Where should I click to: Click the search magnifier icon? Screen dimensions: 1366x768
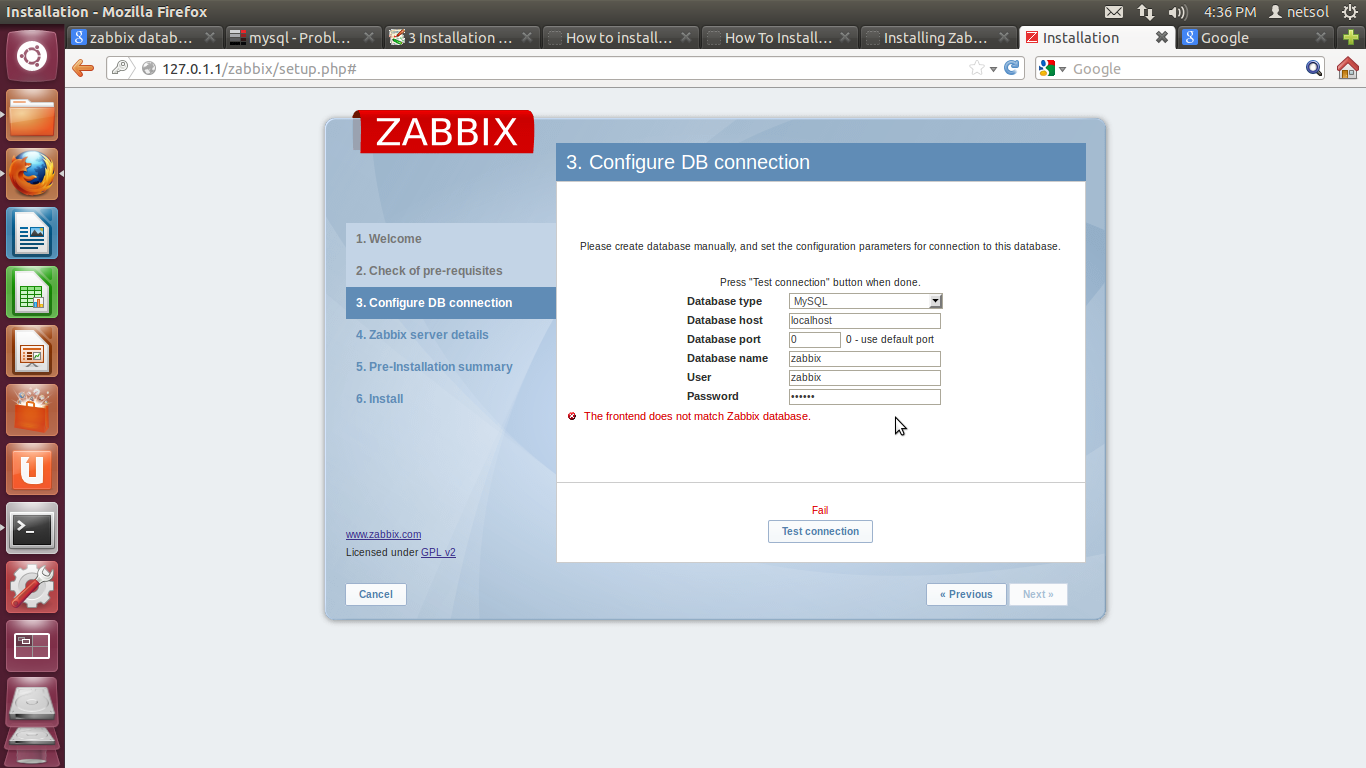click(x=1314, y=68)
